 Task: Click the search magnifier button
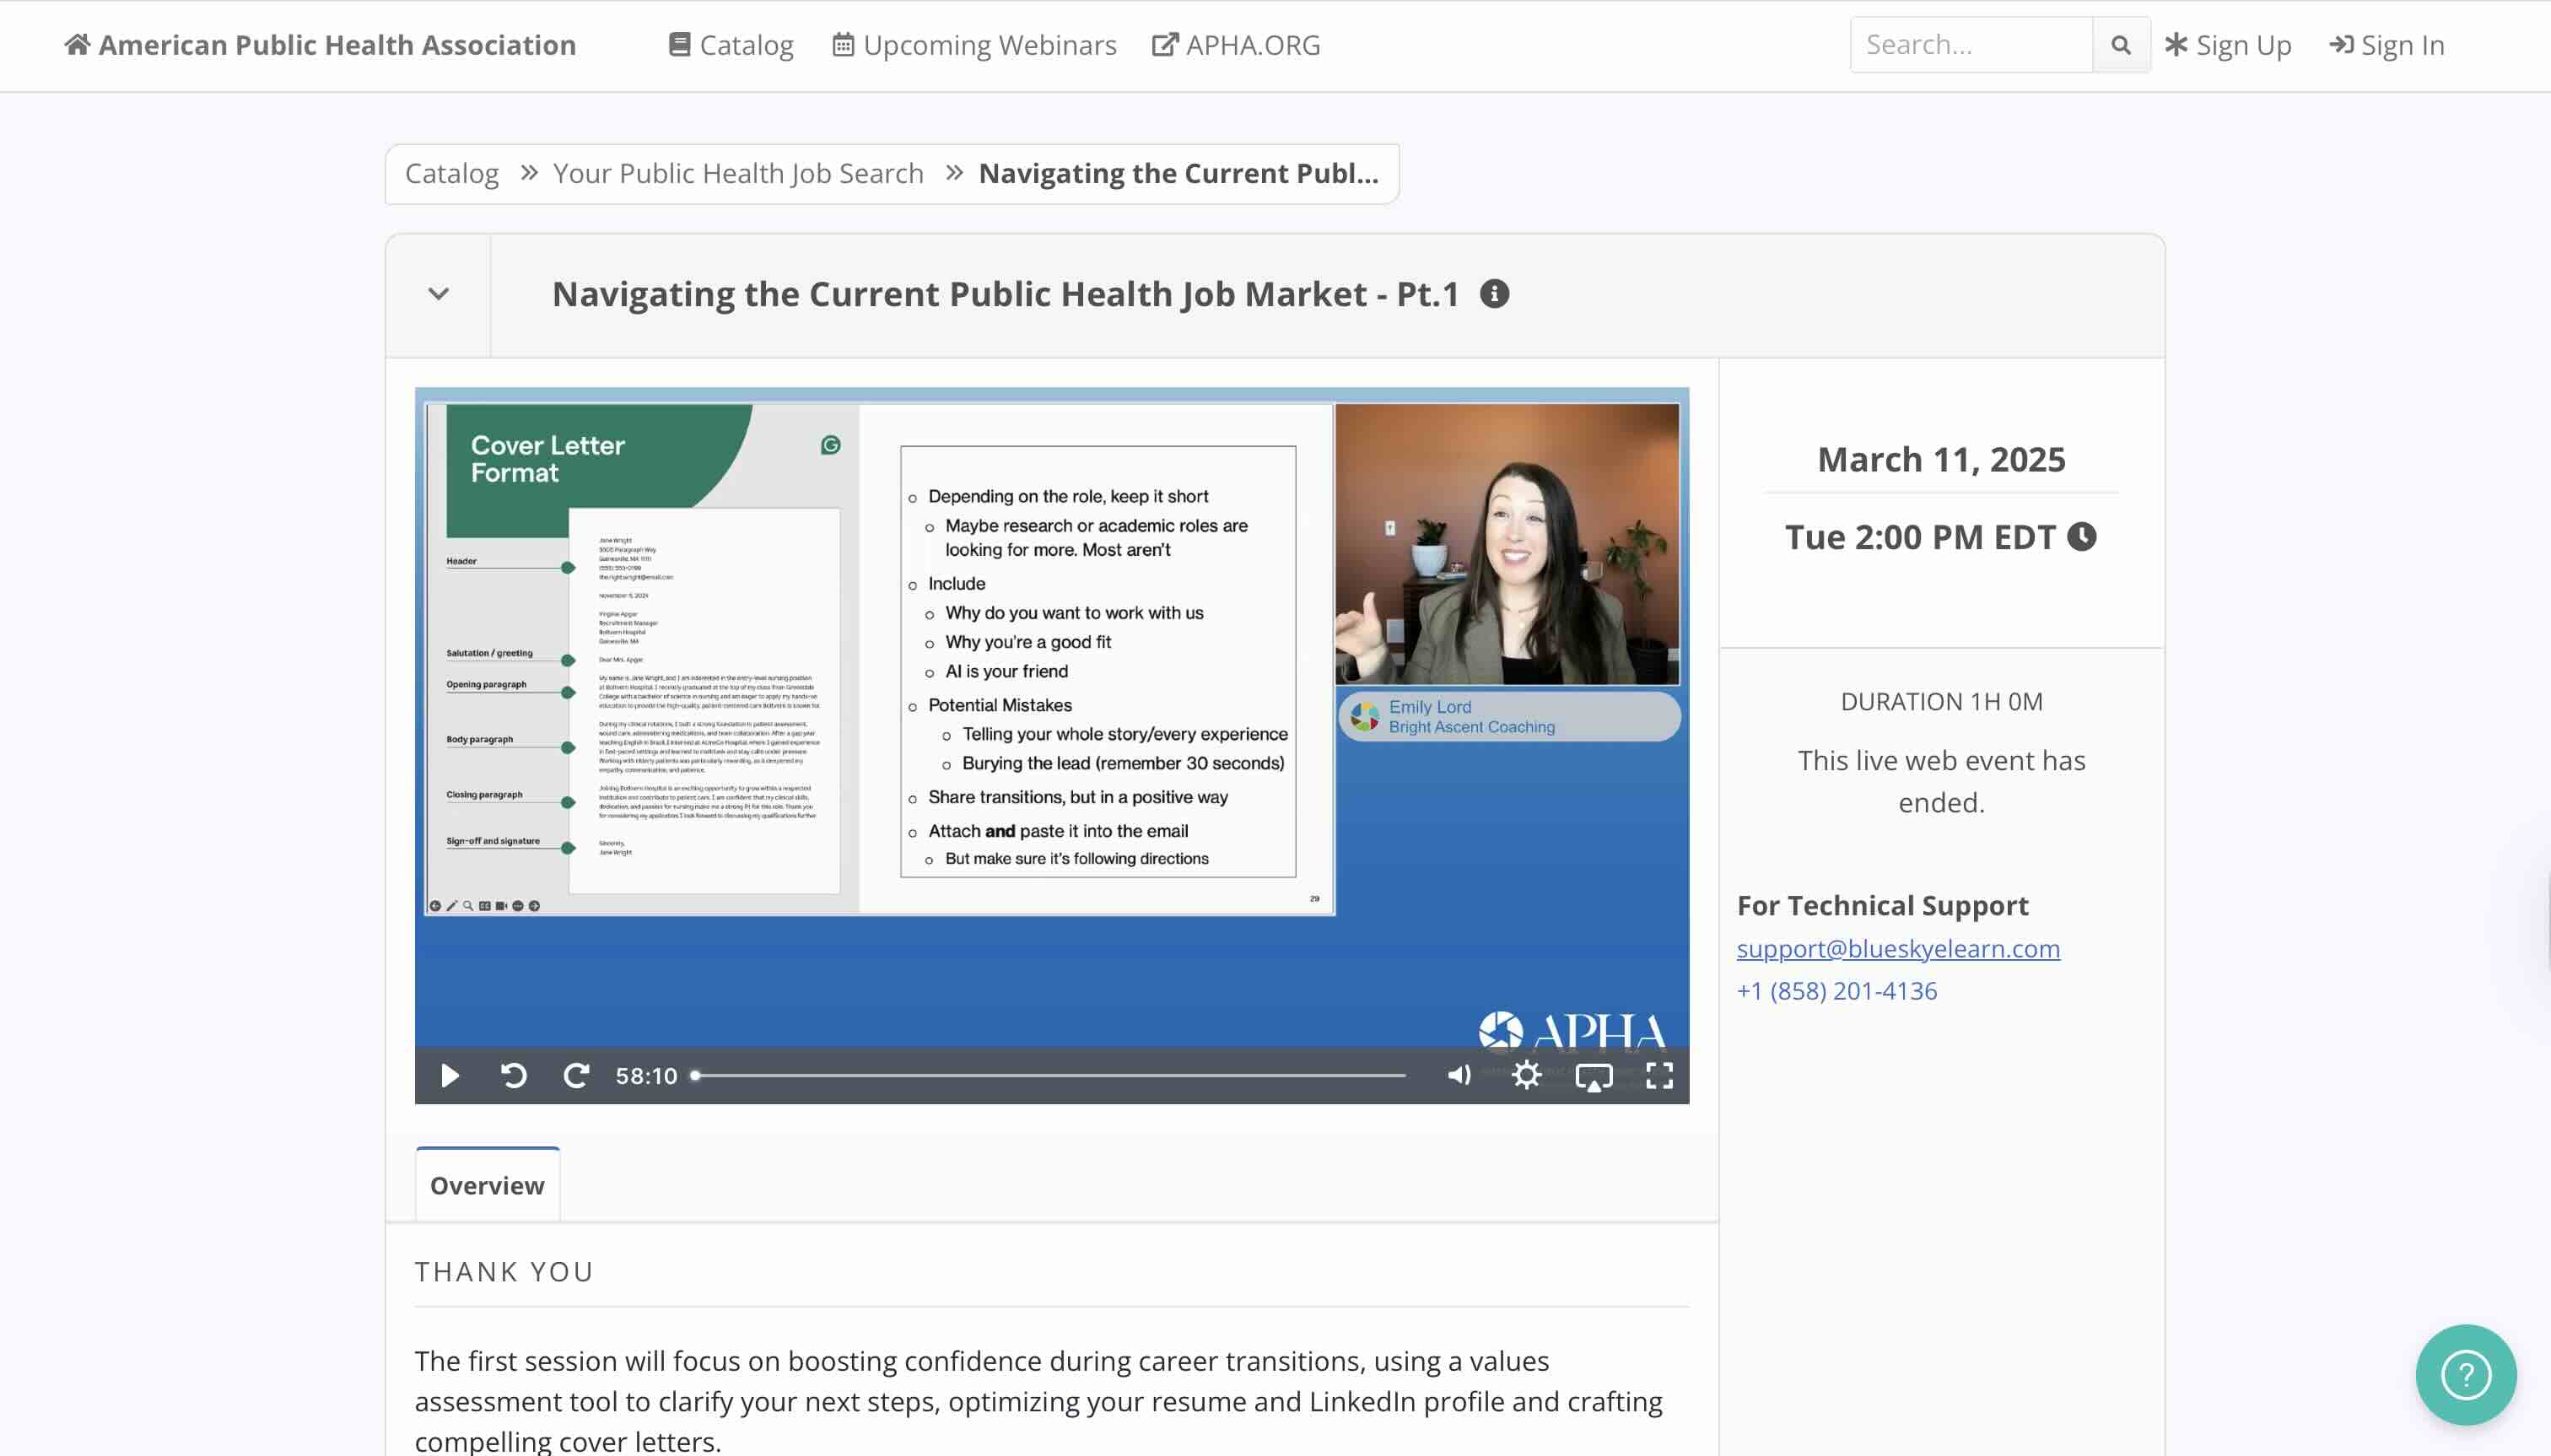coord(2120,45)
